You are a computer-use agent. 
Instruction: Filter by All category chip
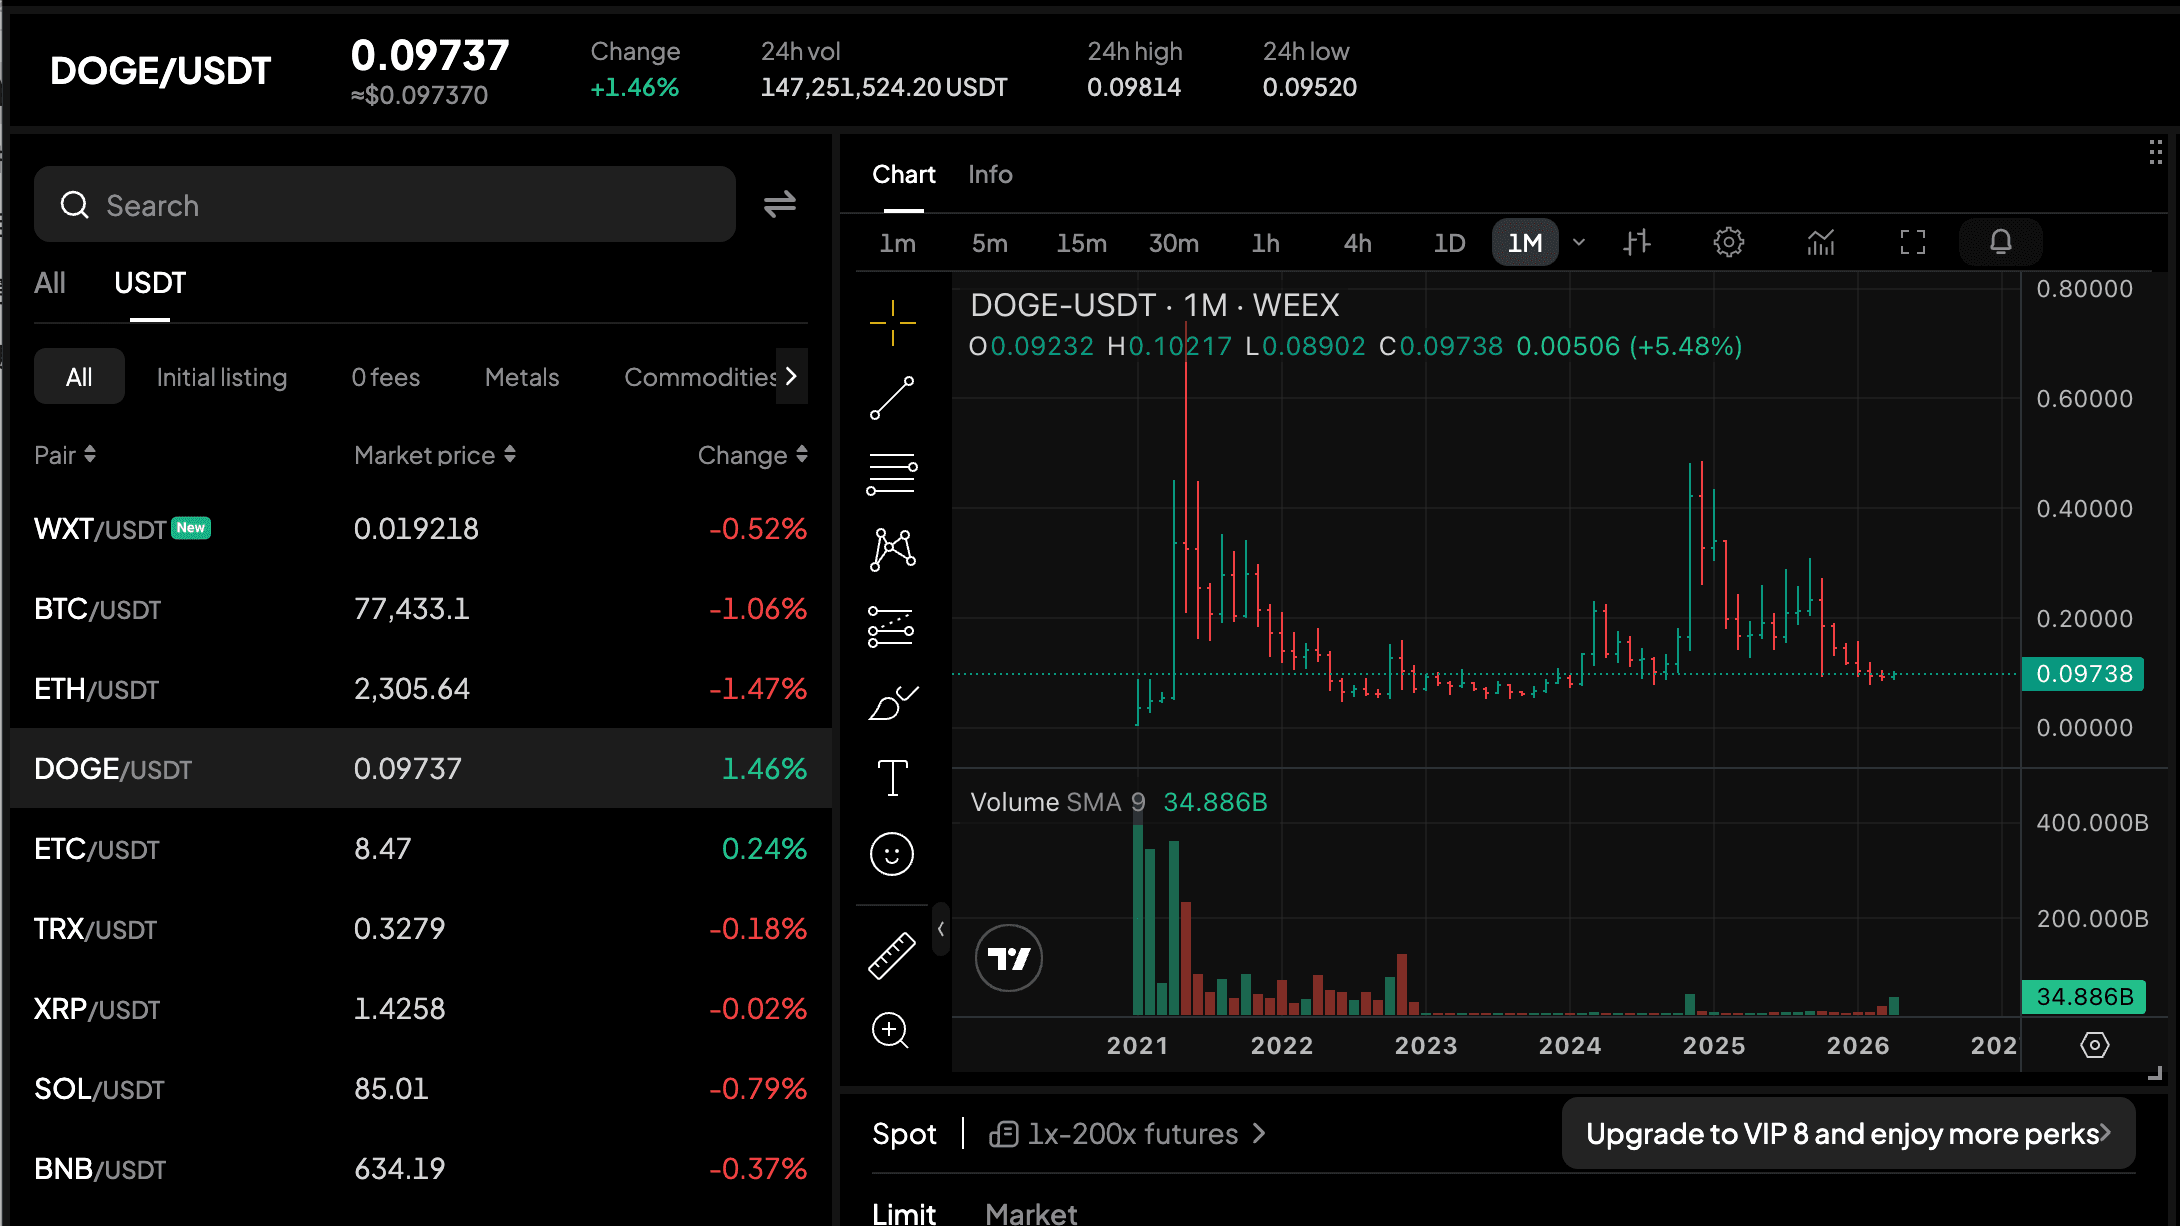(x=79, y=376)
